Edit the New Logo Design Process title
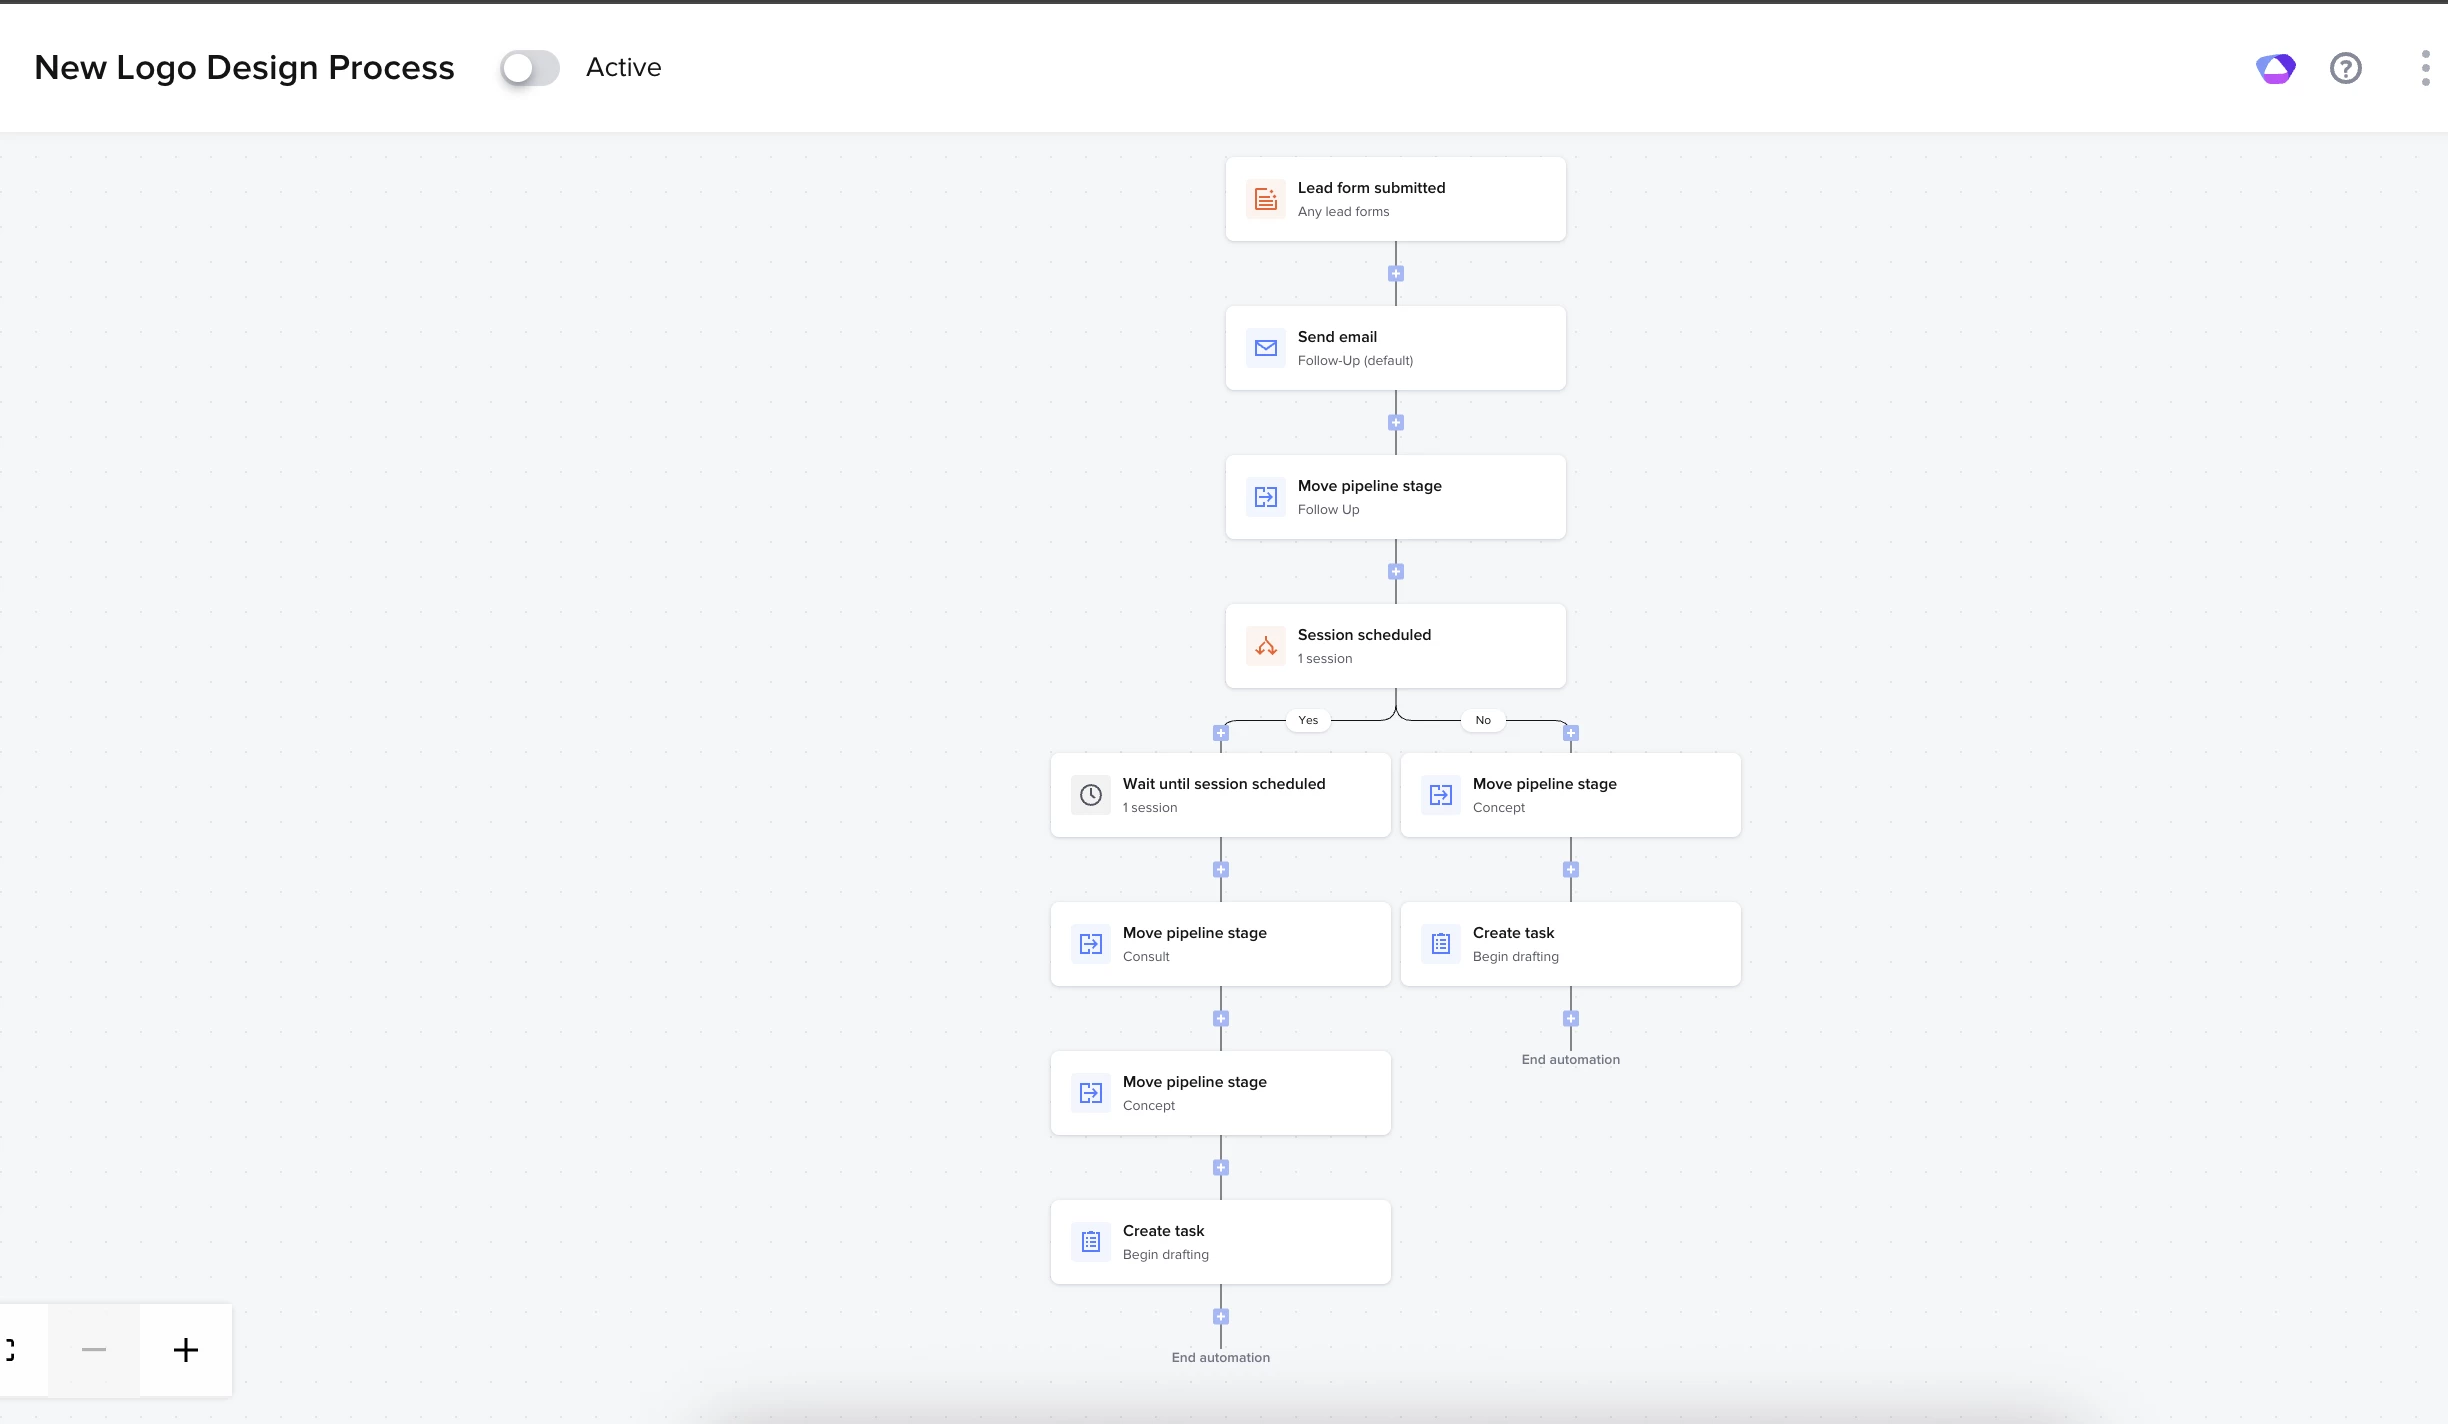 (244, 68)
